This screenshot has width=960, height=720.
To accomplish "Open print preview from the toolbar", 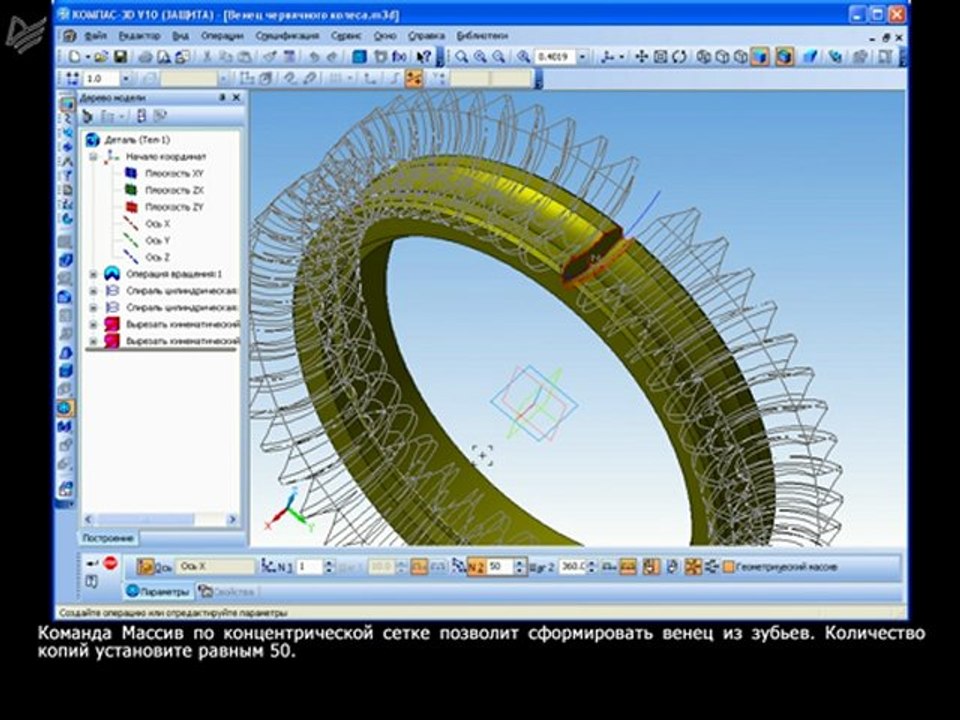I will tap(164, 57).
